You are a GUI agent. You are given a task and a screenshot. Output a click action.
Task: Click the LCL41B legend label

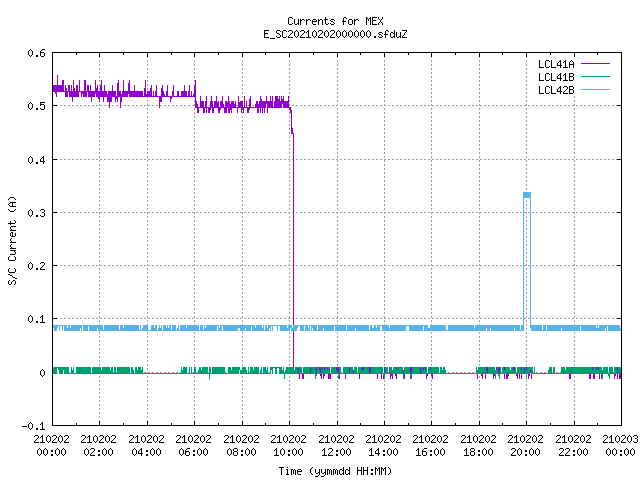[556, 77]
